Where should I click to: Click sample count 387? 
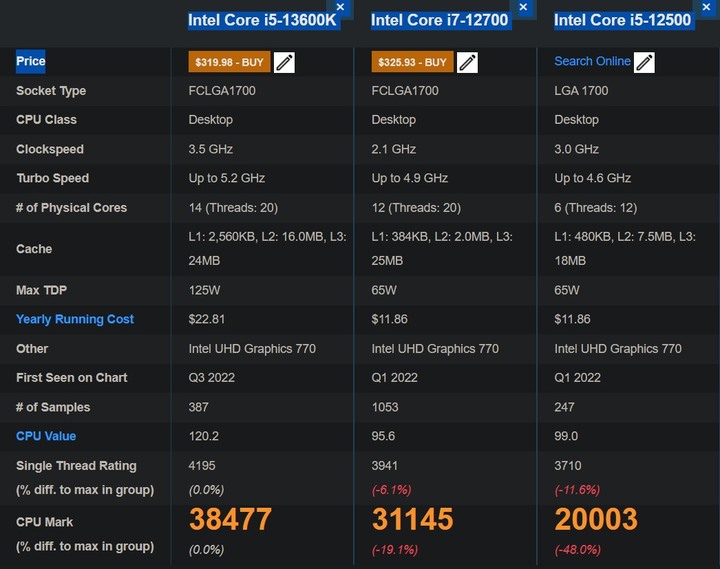tap(198, 407)
